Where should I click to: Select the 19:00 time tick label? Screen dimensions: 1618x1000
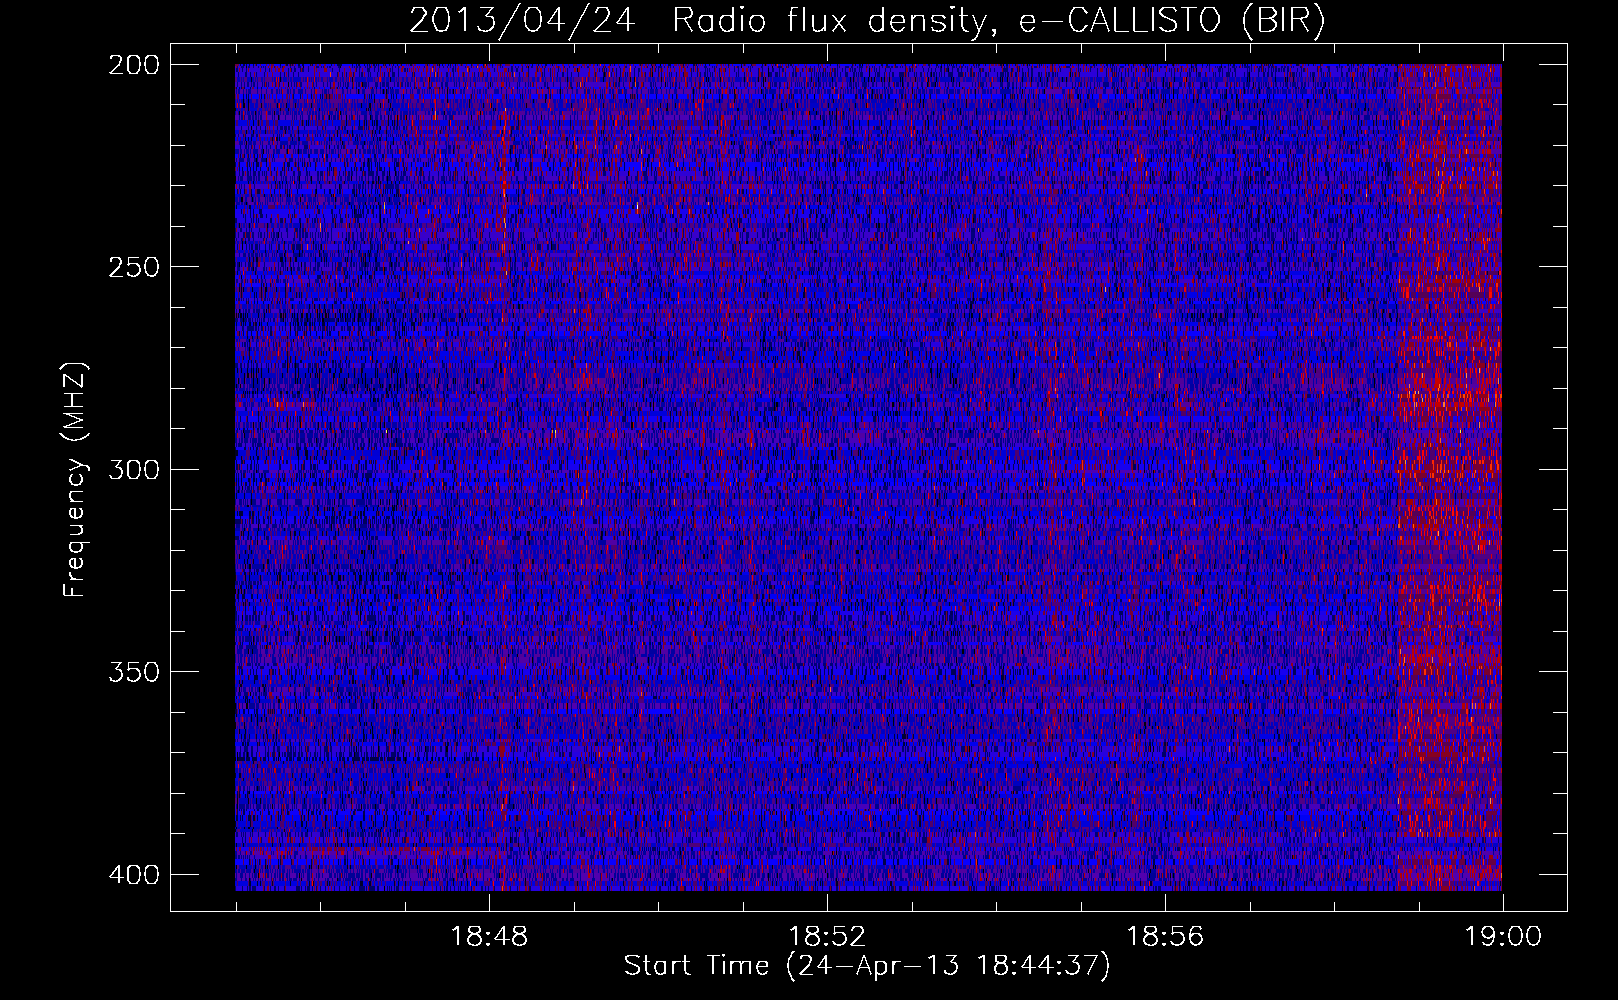click(1503, 937)
